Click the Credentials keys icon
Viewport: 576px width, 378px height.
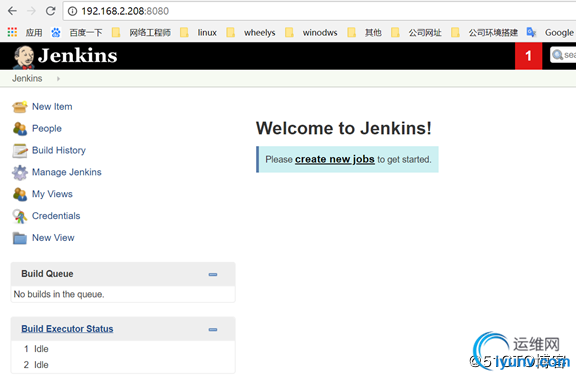click(x=20, y=216)
